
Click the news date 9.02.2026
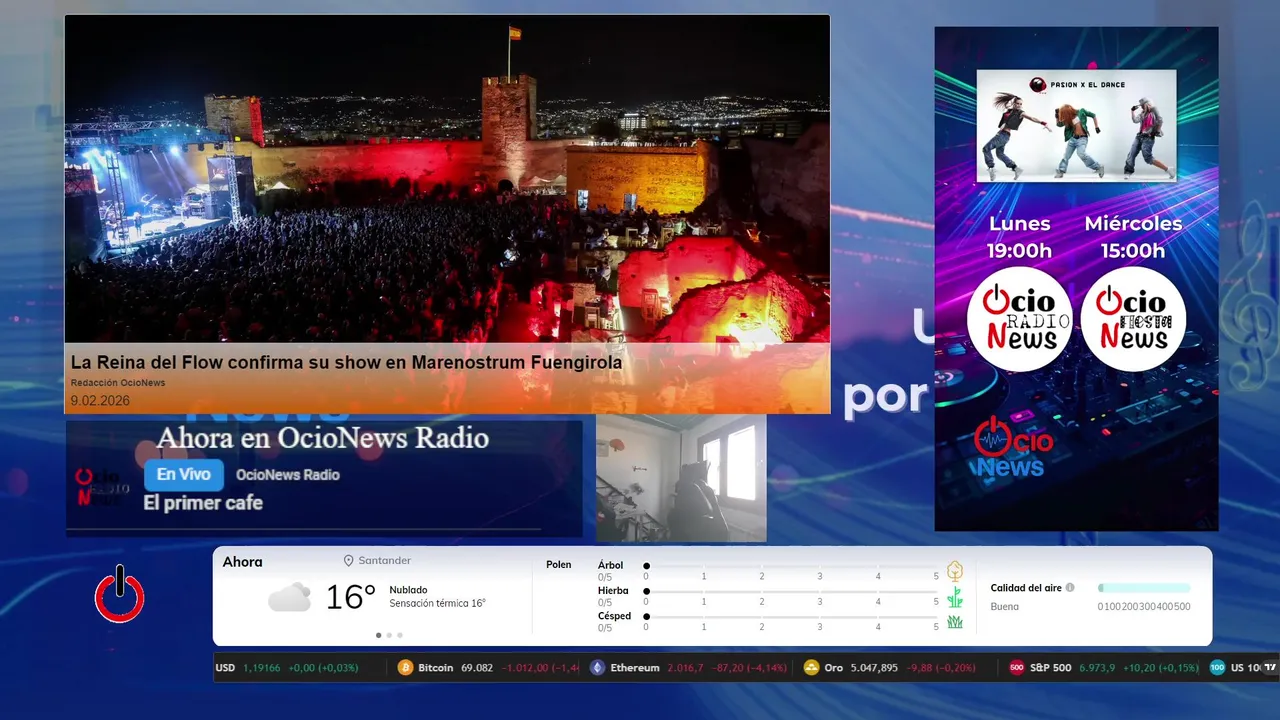point(100,401)
